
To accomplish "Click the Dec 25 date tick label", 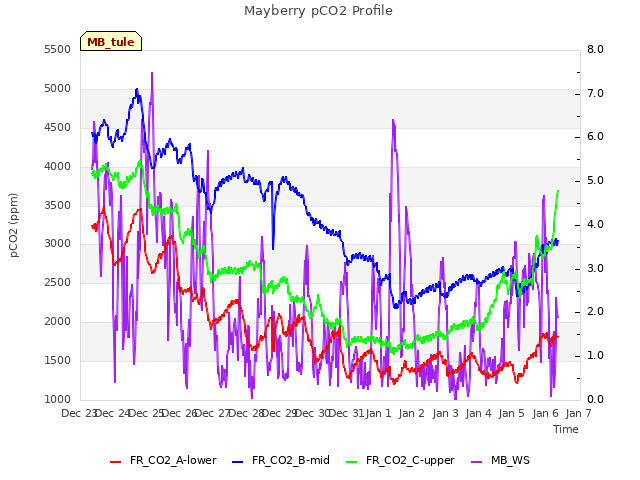I will 147,413.
